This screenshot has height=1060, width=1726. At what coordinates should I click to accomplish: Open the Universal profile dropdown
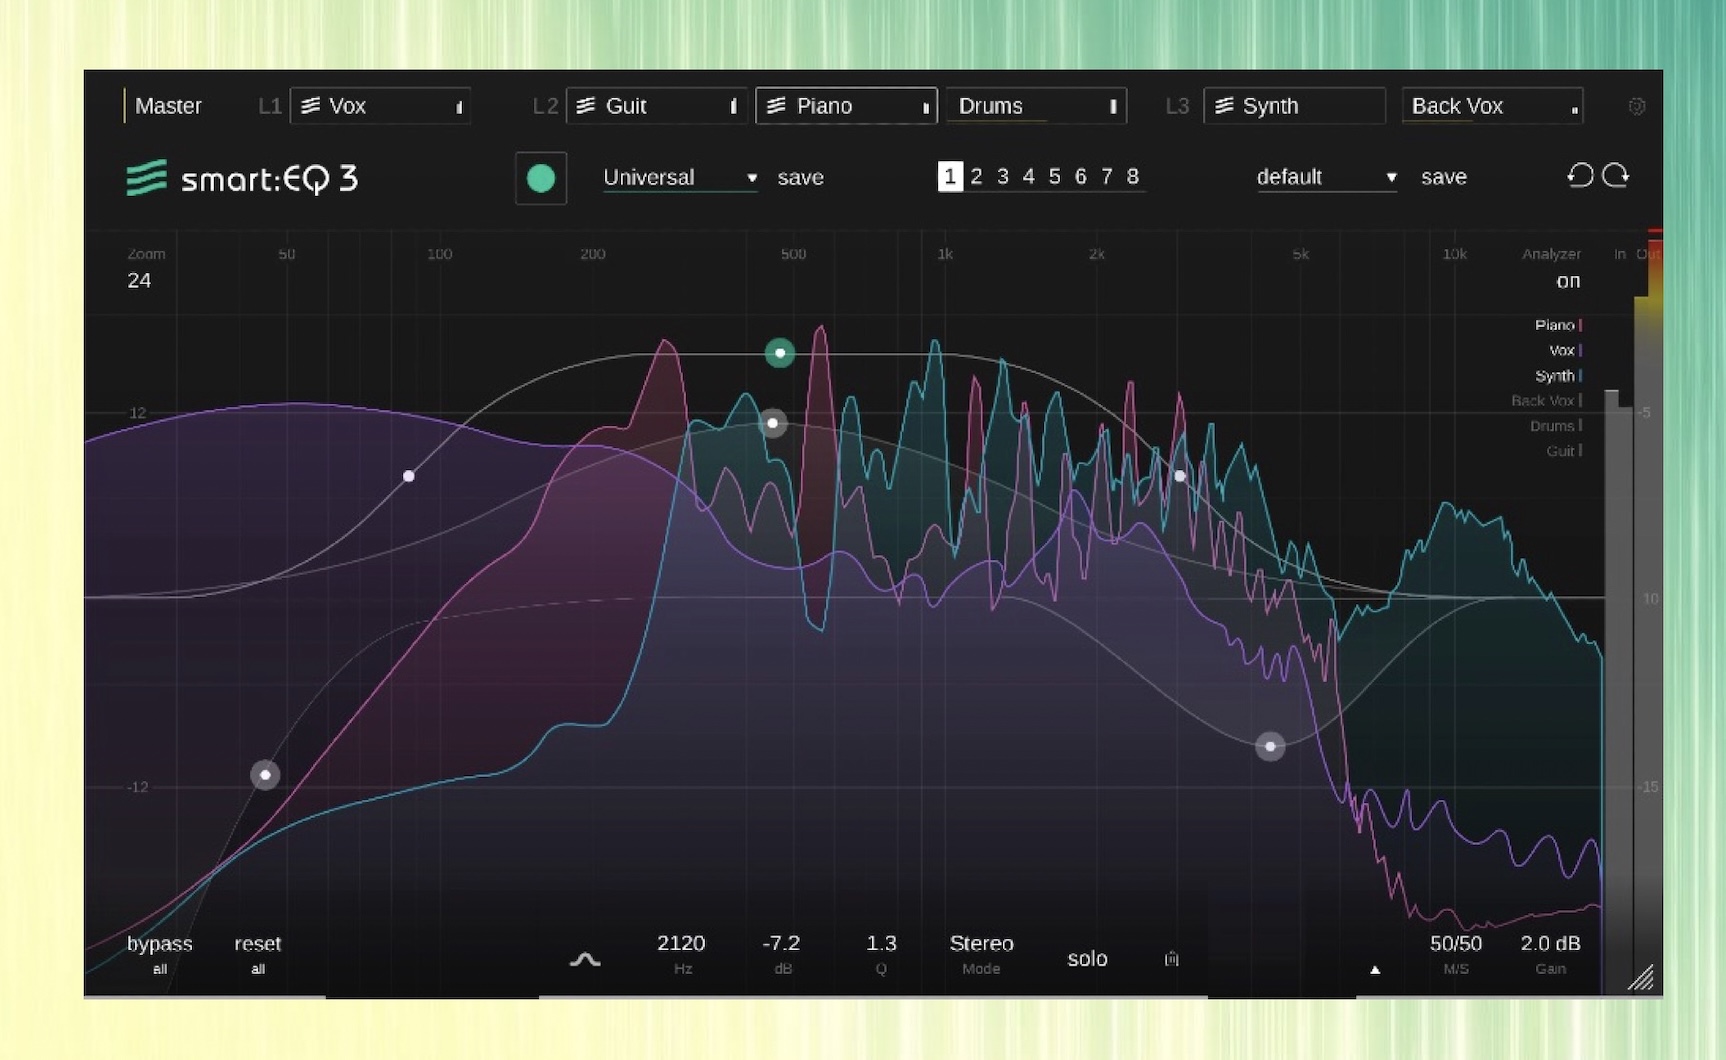[x=679, y=178]
